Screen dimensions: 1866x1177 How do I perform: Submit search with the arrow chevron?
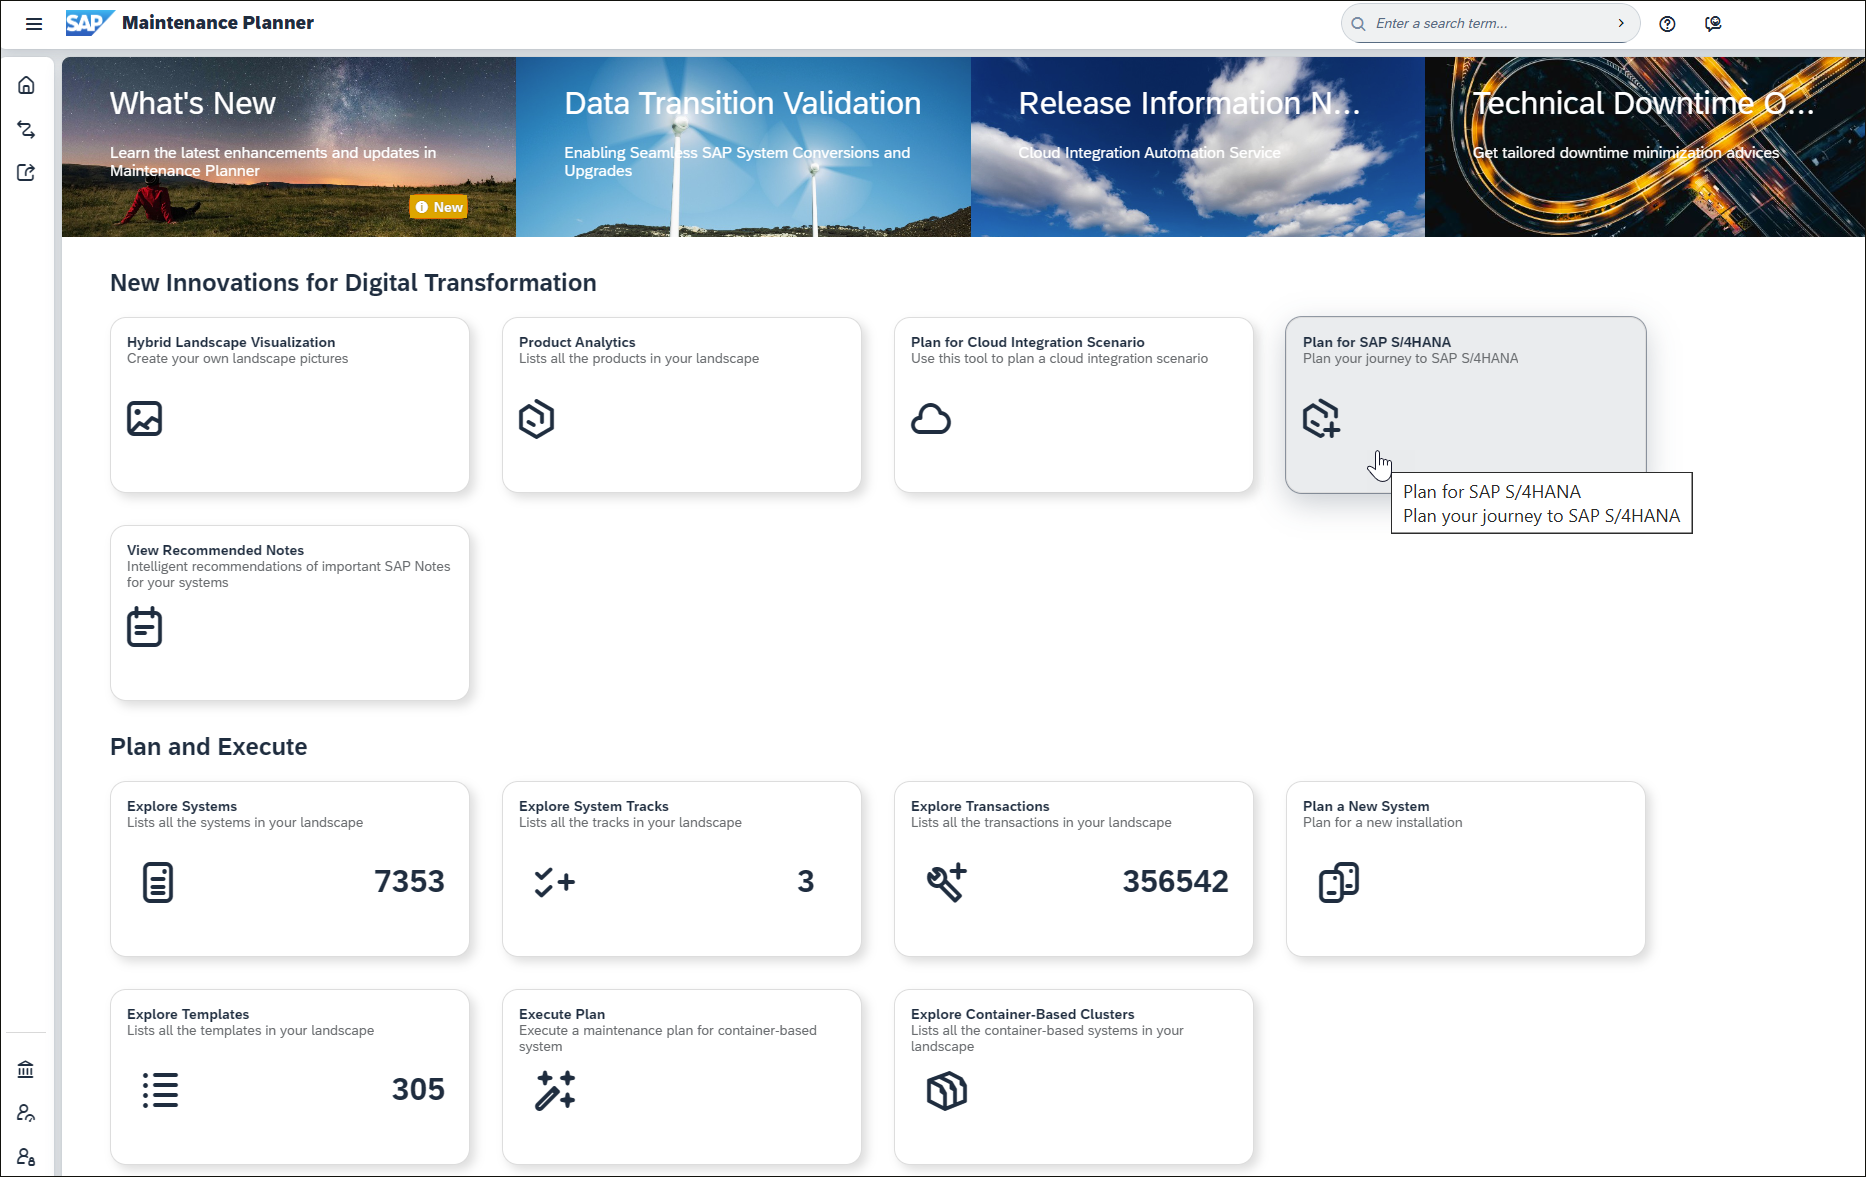1621,23
